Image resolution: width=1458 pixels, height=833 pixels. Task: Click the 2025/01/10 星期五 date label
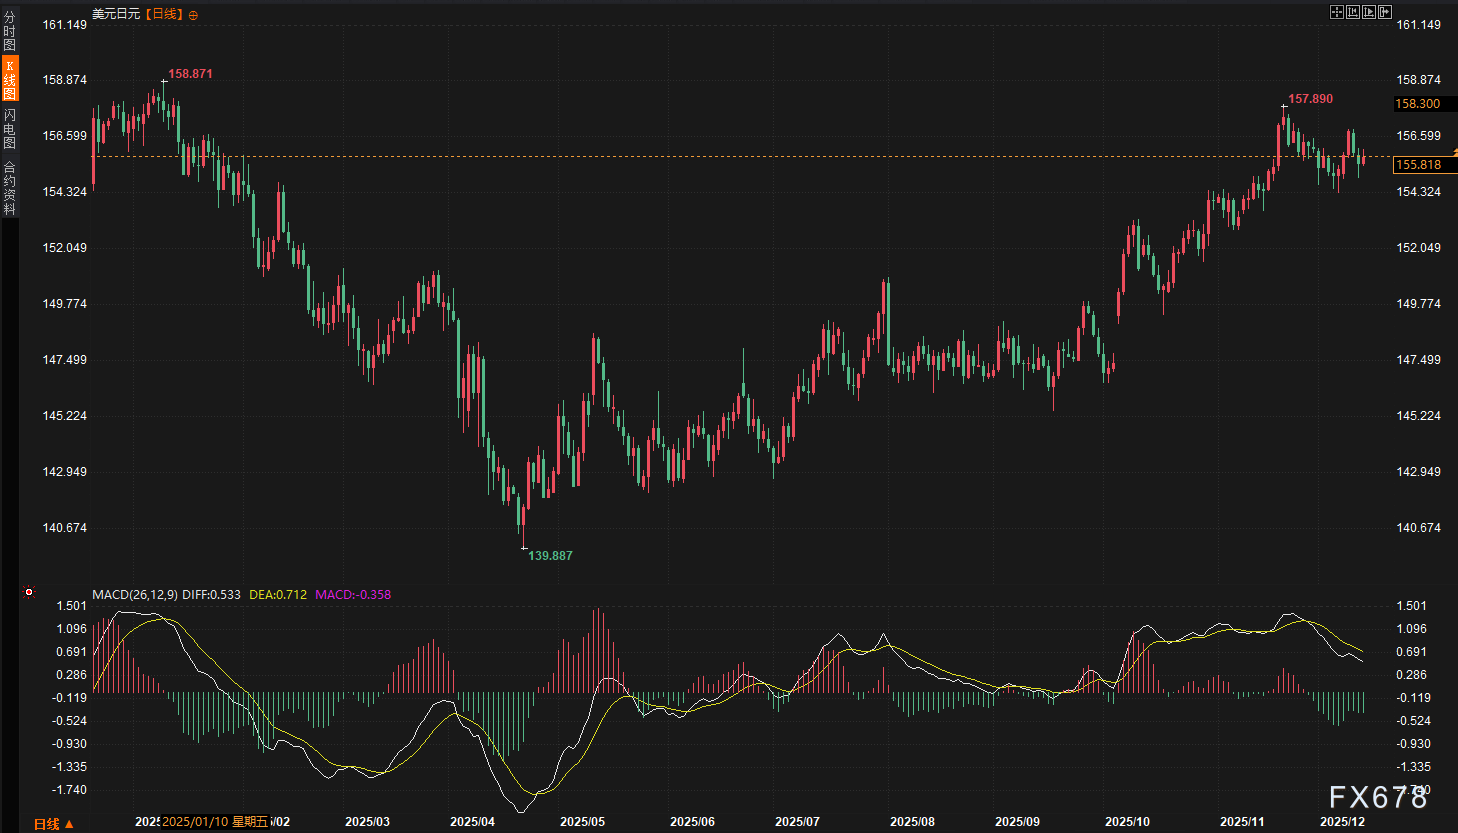[x=215, y=822]
